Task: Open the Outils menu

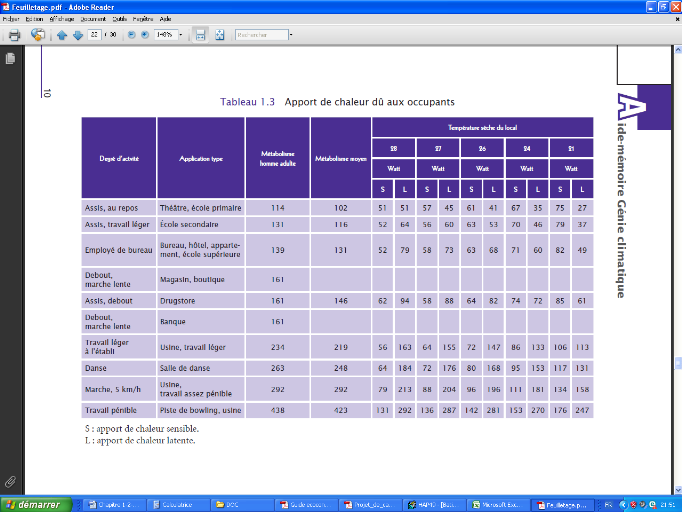Action: 120,19
